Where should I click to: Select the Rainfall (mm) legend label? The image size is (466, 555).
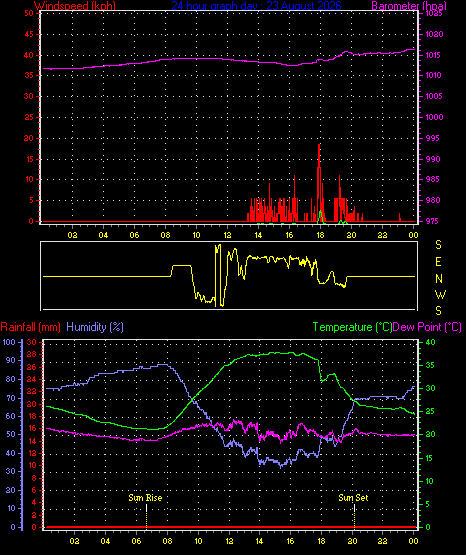click(x=30, y=327)
